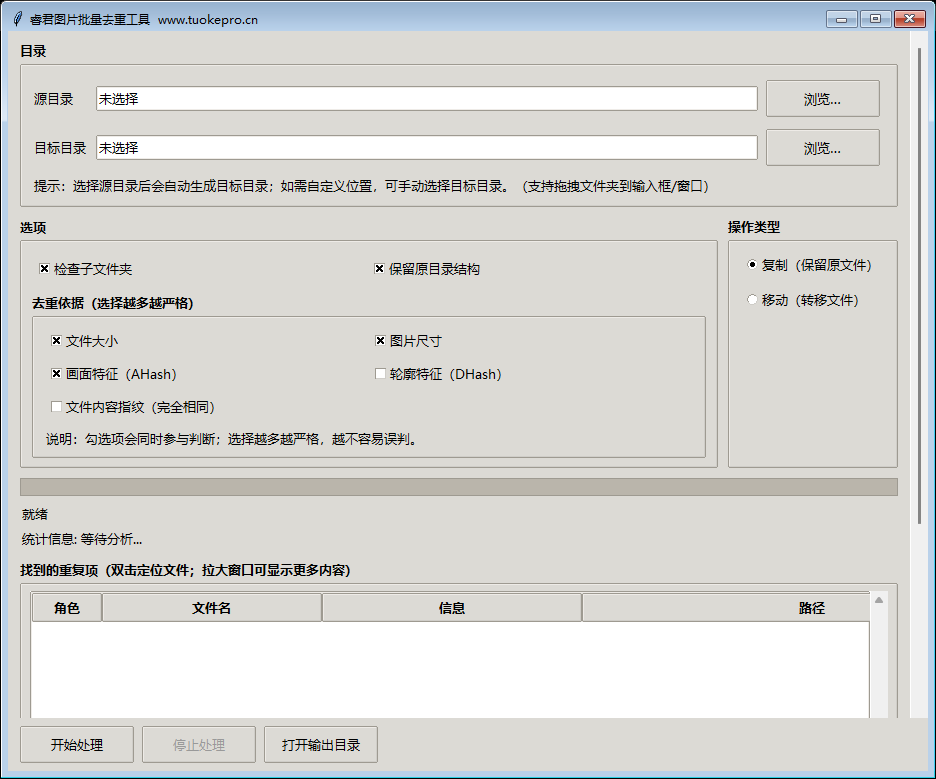This screenshot has height=779, width=936.
Task: Click the 去重依据 (选择越多越严格) heading
Action: [x=113, y=303]
